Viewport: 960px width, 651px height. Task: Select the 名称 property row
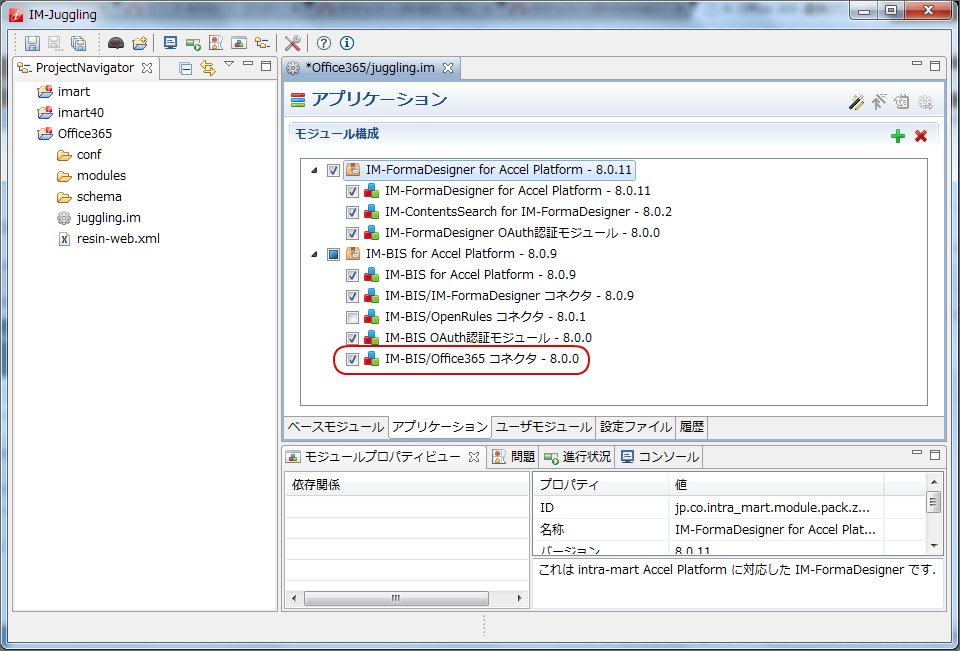pos(730,530)
